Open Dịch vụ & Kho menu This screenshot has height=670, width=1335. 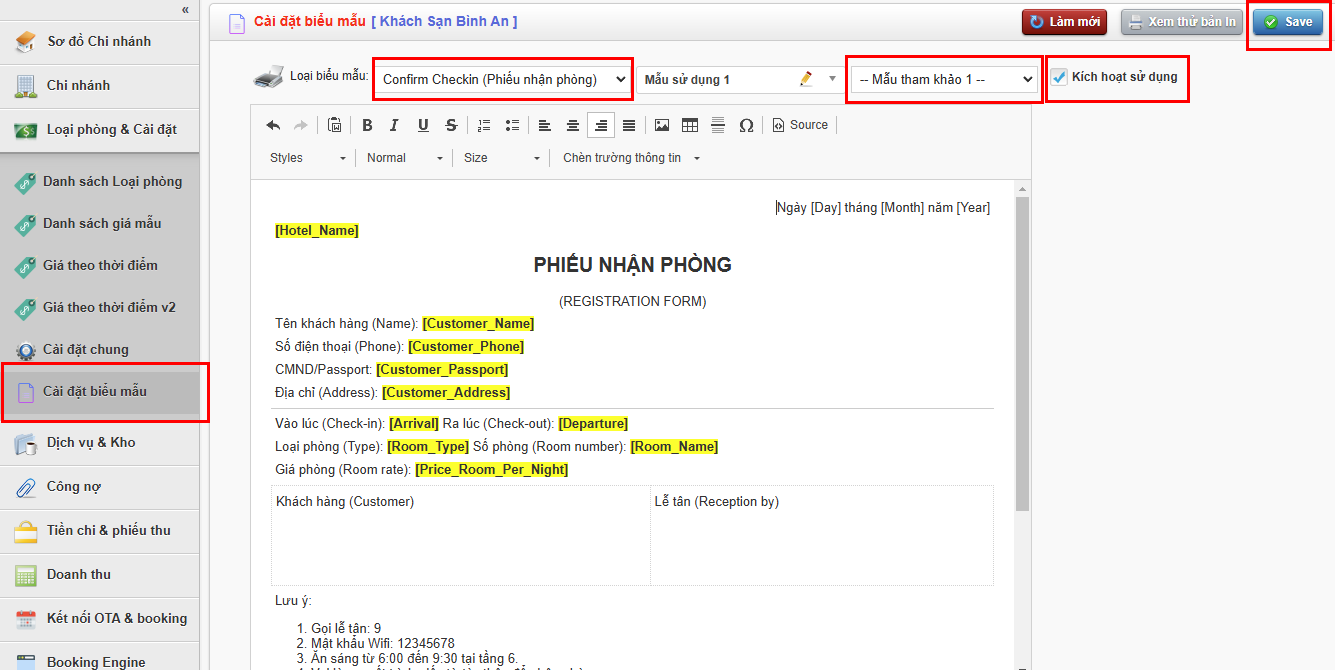(91, 442)
